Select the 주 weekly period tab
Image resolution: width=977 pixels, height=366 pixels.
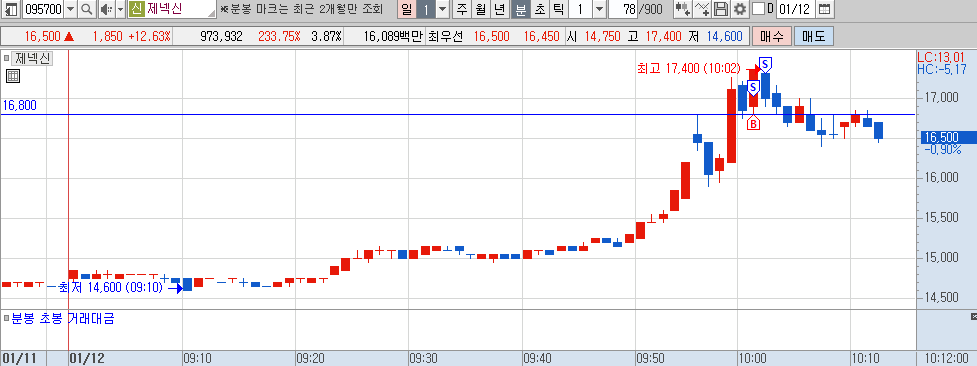[x=461, y=9]
